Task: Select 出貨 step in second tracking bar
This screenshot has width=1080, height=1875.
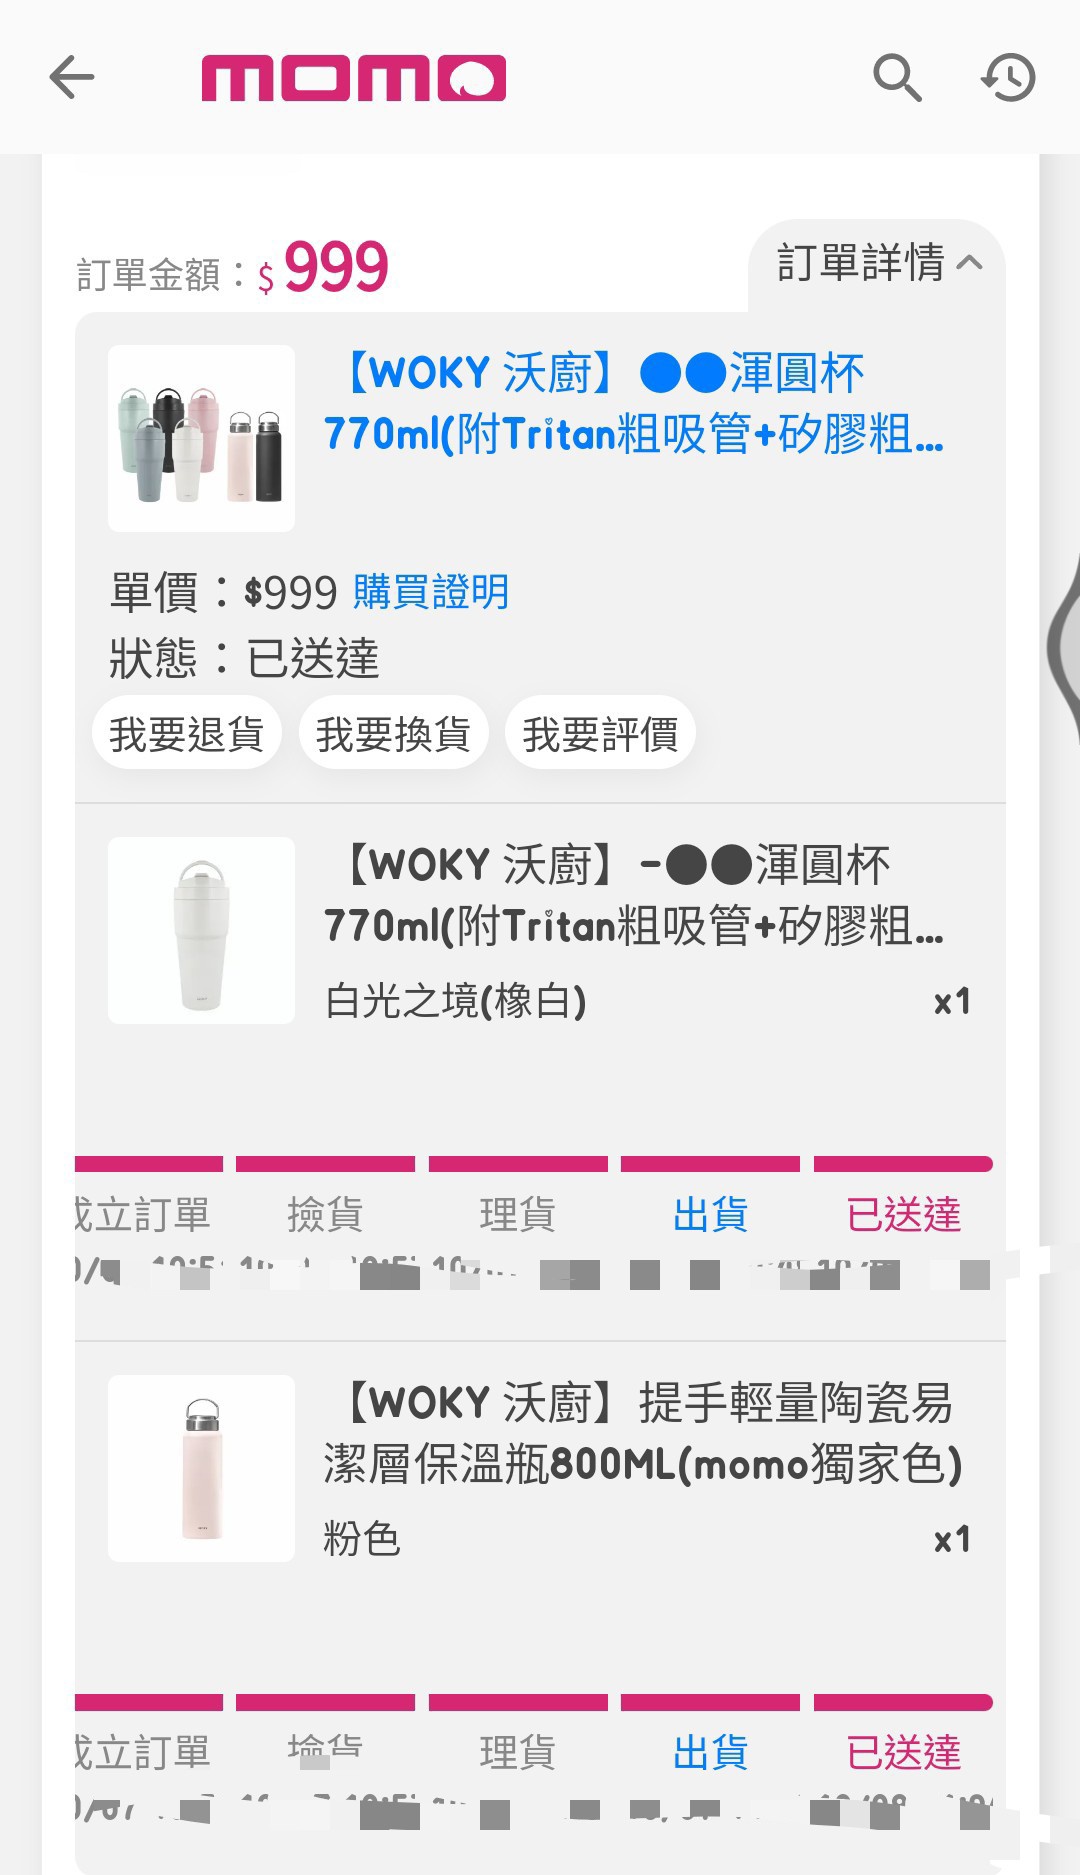Action: tap(710, 1752)
